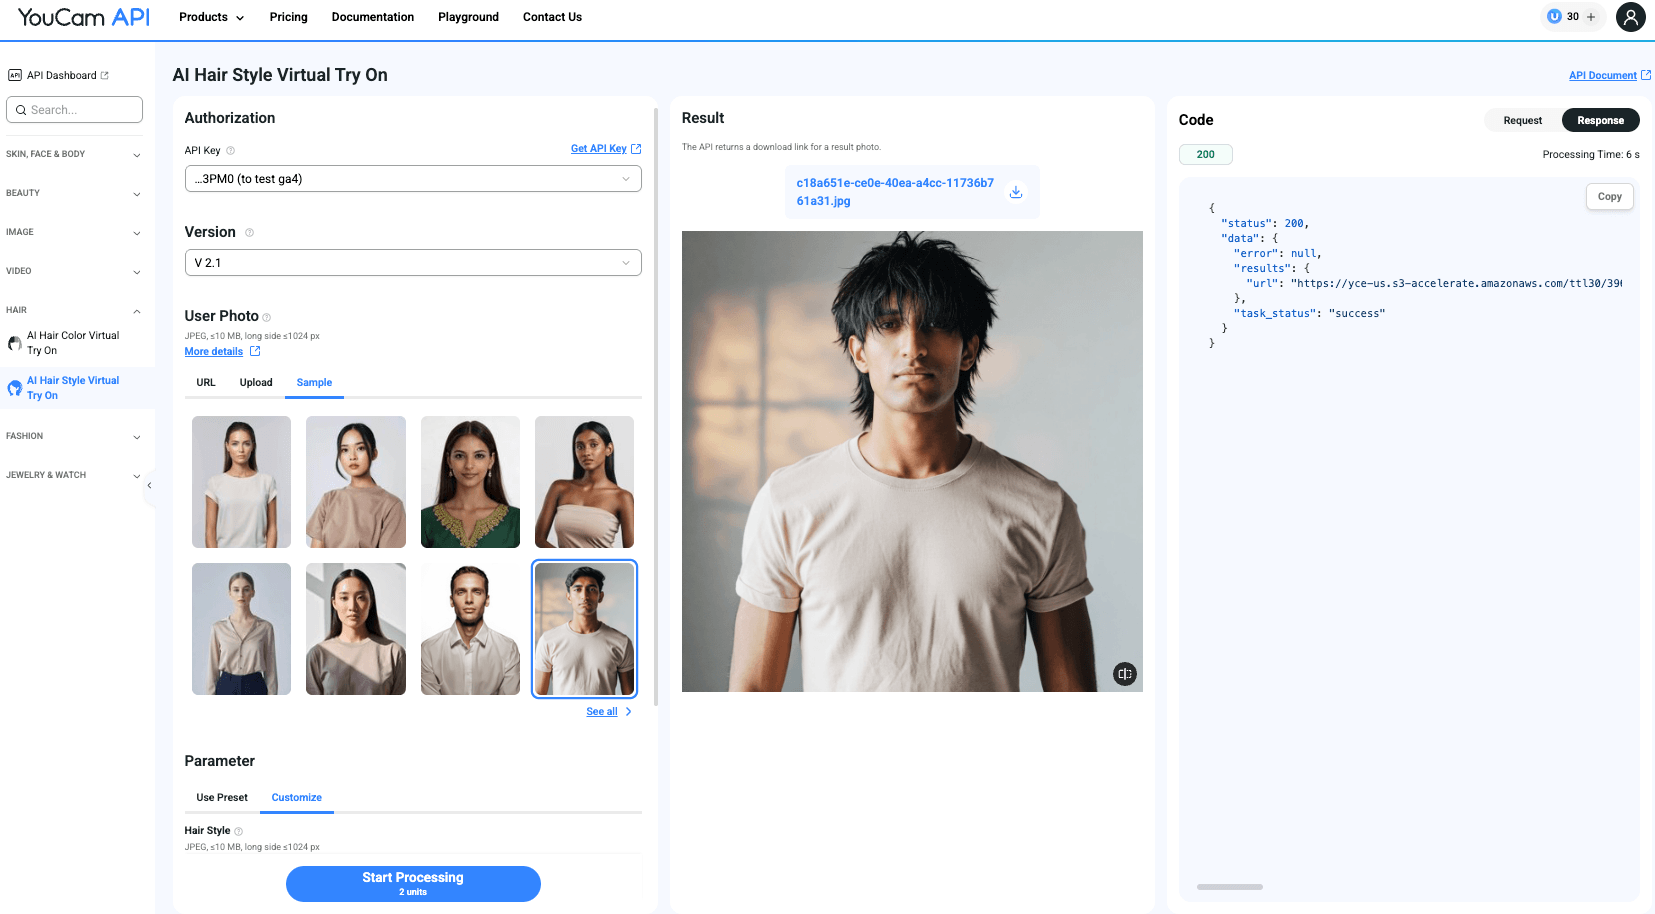This screenshot has width=1655, height=914.
Task: Open the API Key dropdown
Action: pos(413,179)
